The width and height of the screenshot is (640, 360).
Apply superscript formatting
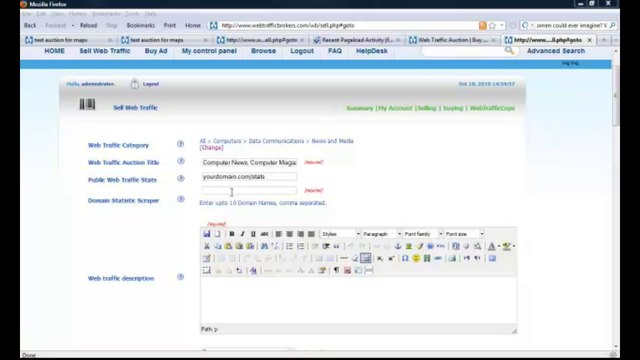[x=391, y=258]
